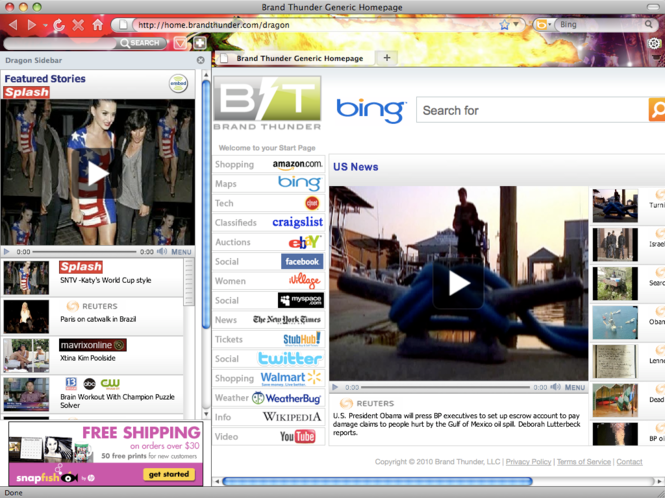Click the get started Snapfish button
Image resolution: width=665 pixels, height=498 pixels.
point(169,474)
